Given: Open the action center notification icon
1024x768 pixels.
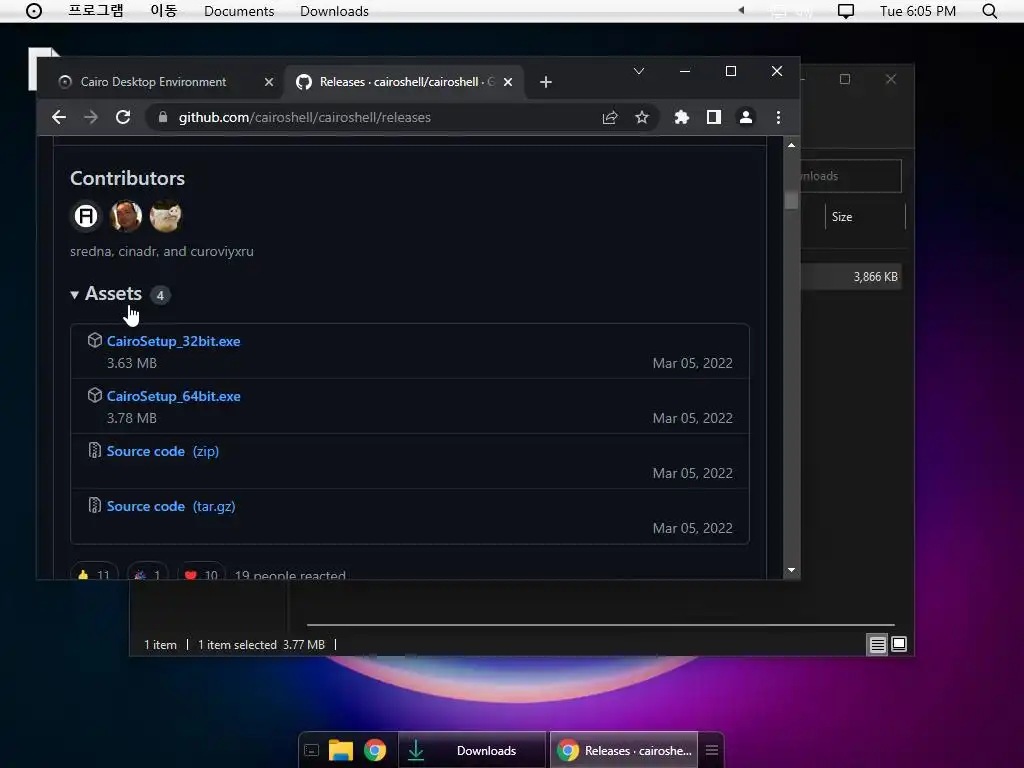Looking at the screenshot, I should tap(846, 12).
